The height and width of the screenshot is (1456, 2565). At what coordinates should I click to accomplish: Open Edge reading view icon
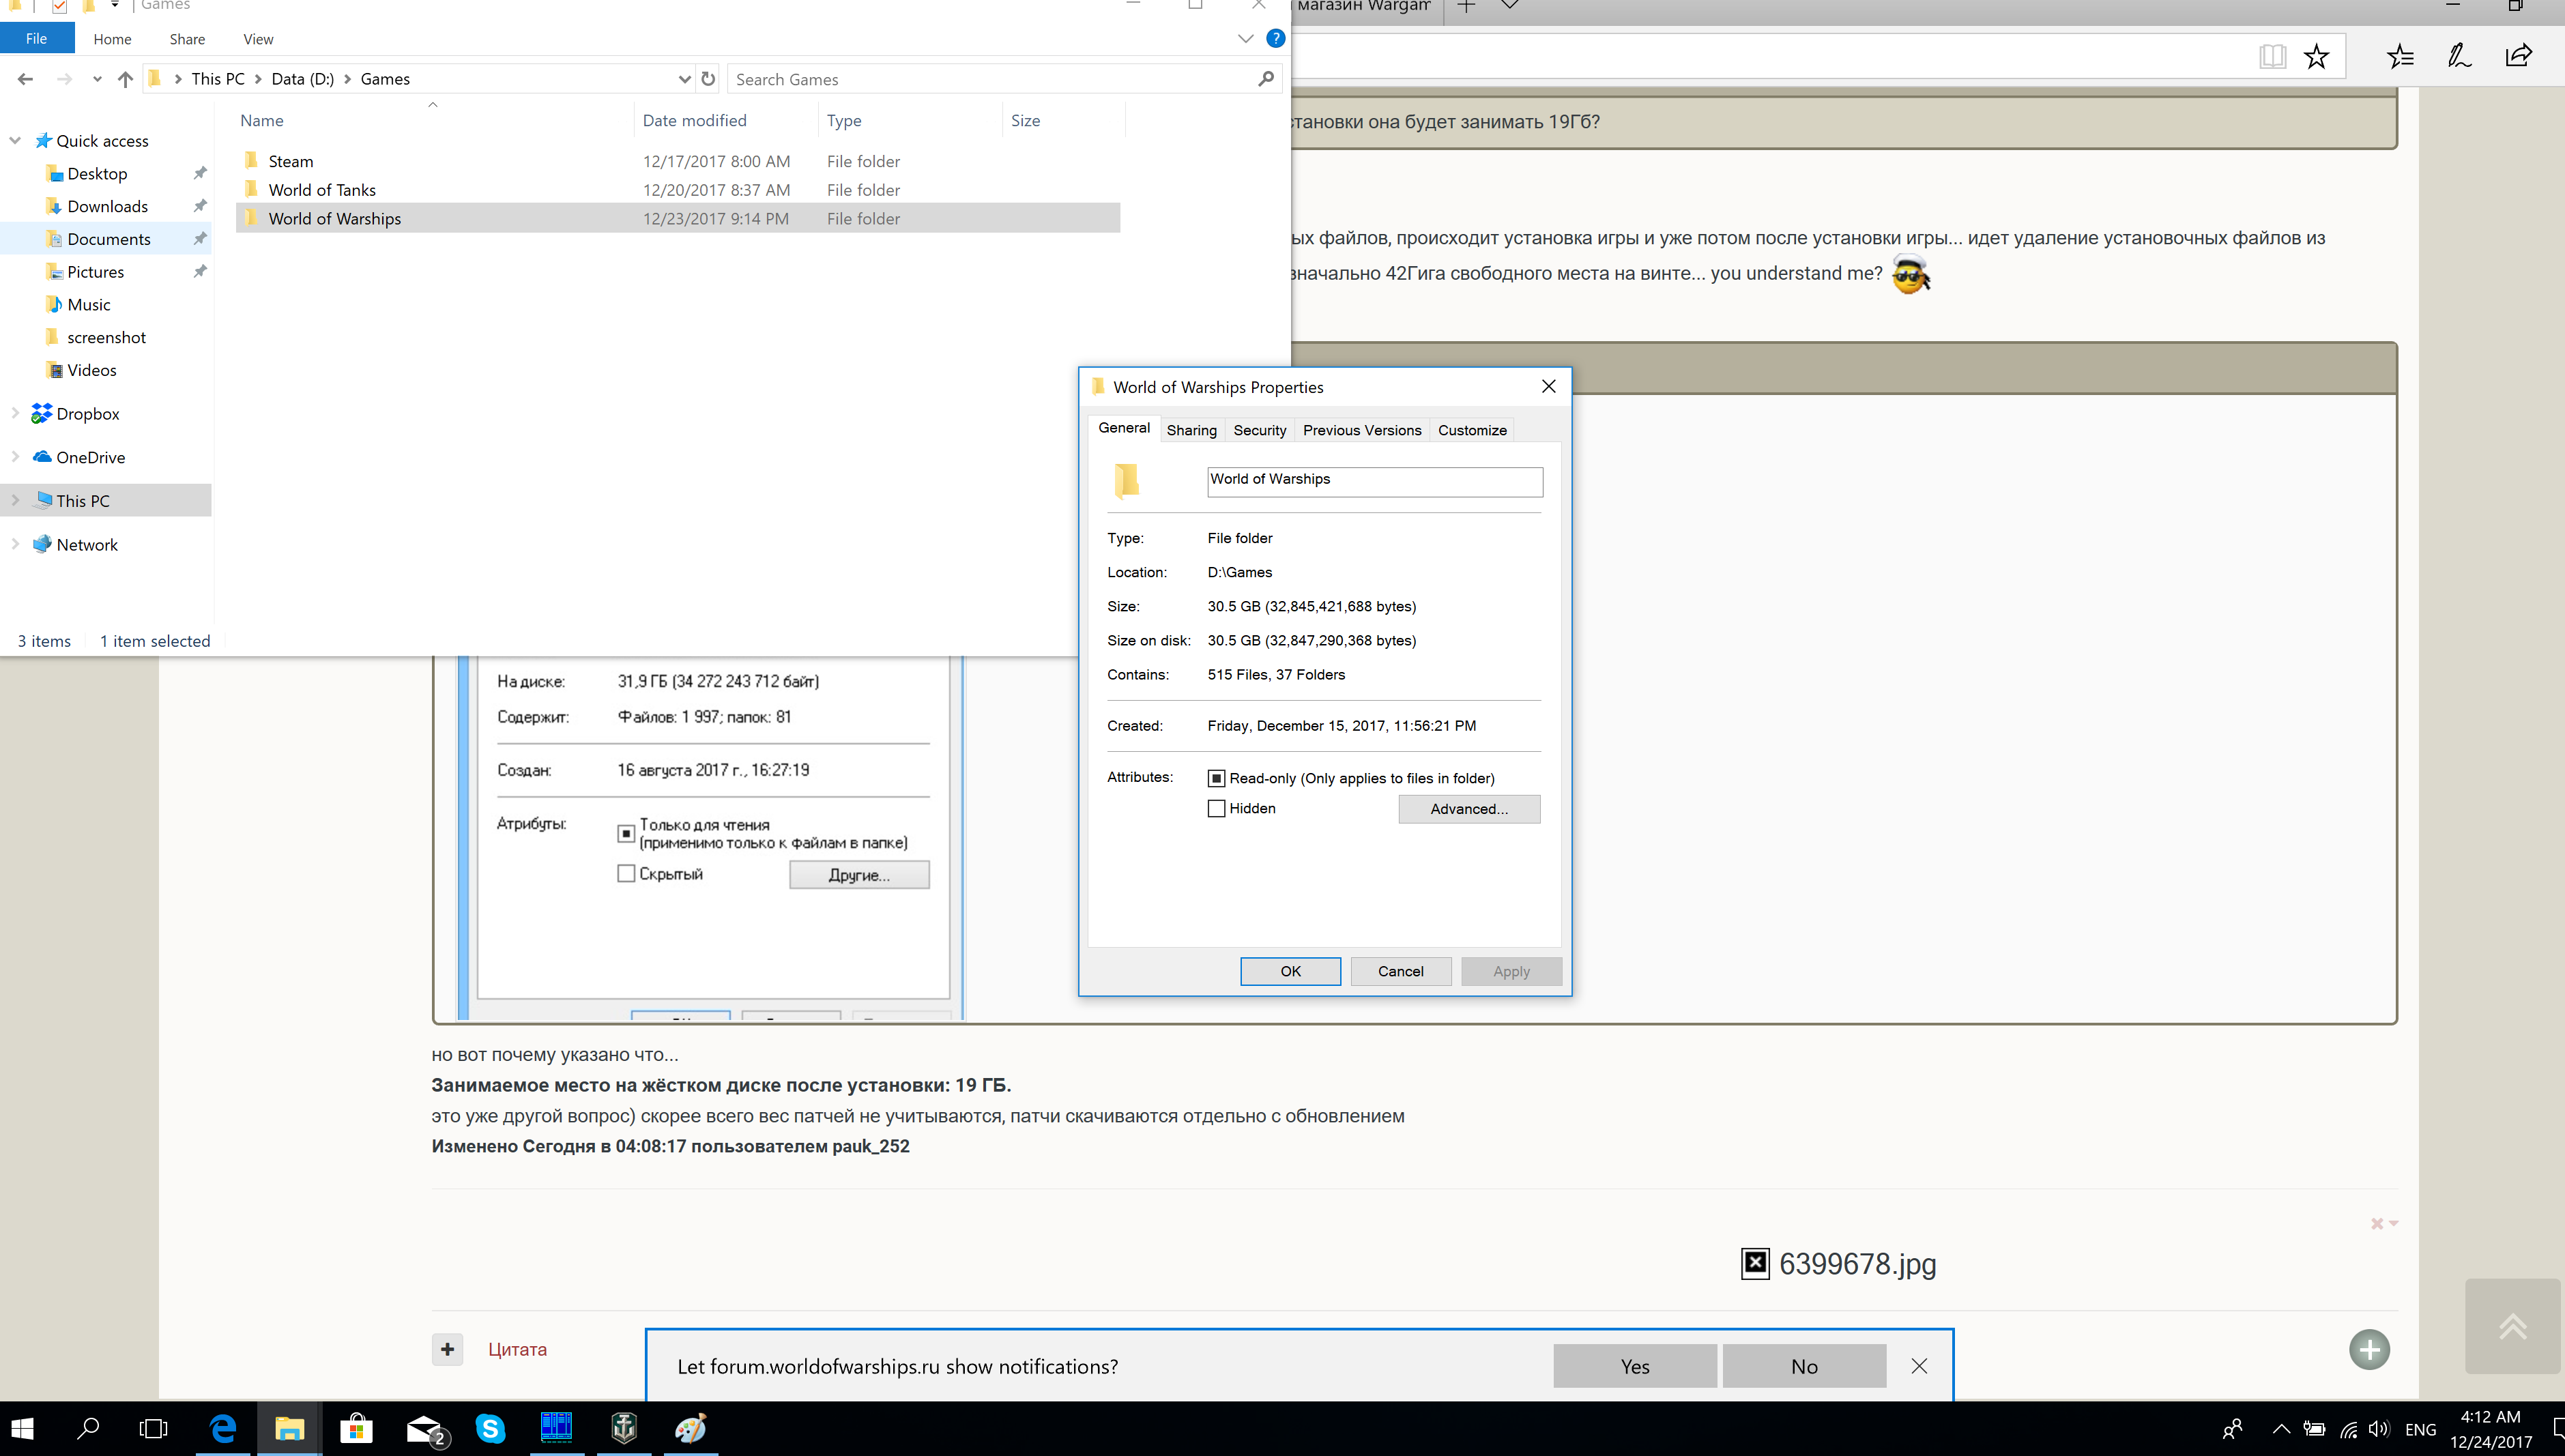[x=2272, y=56]
